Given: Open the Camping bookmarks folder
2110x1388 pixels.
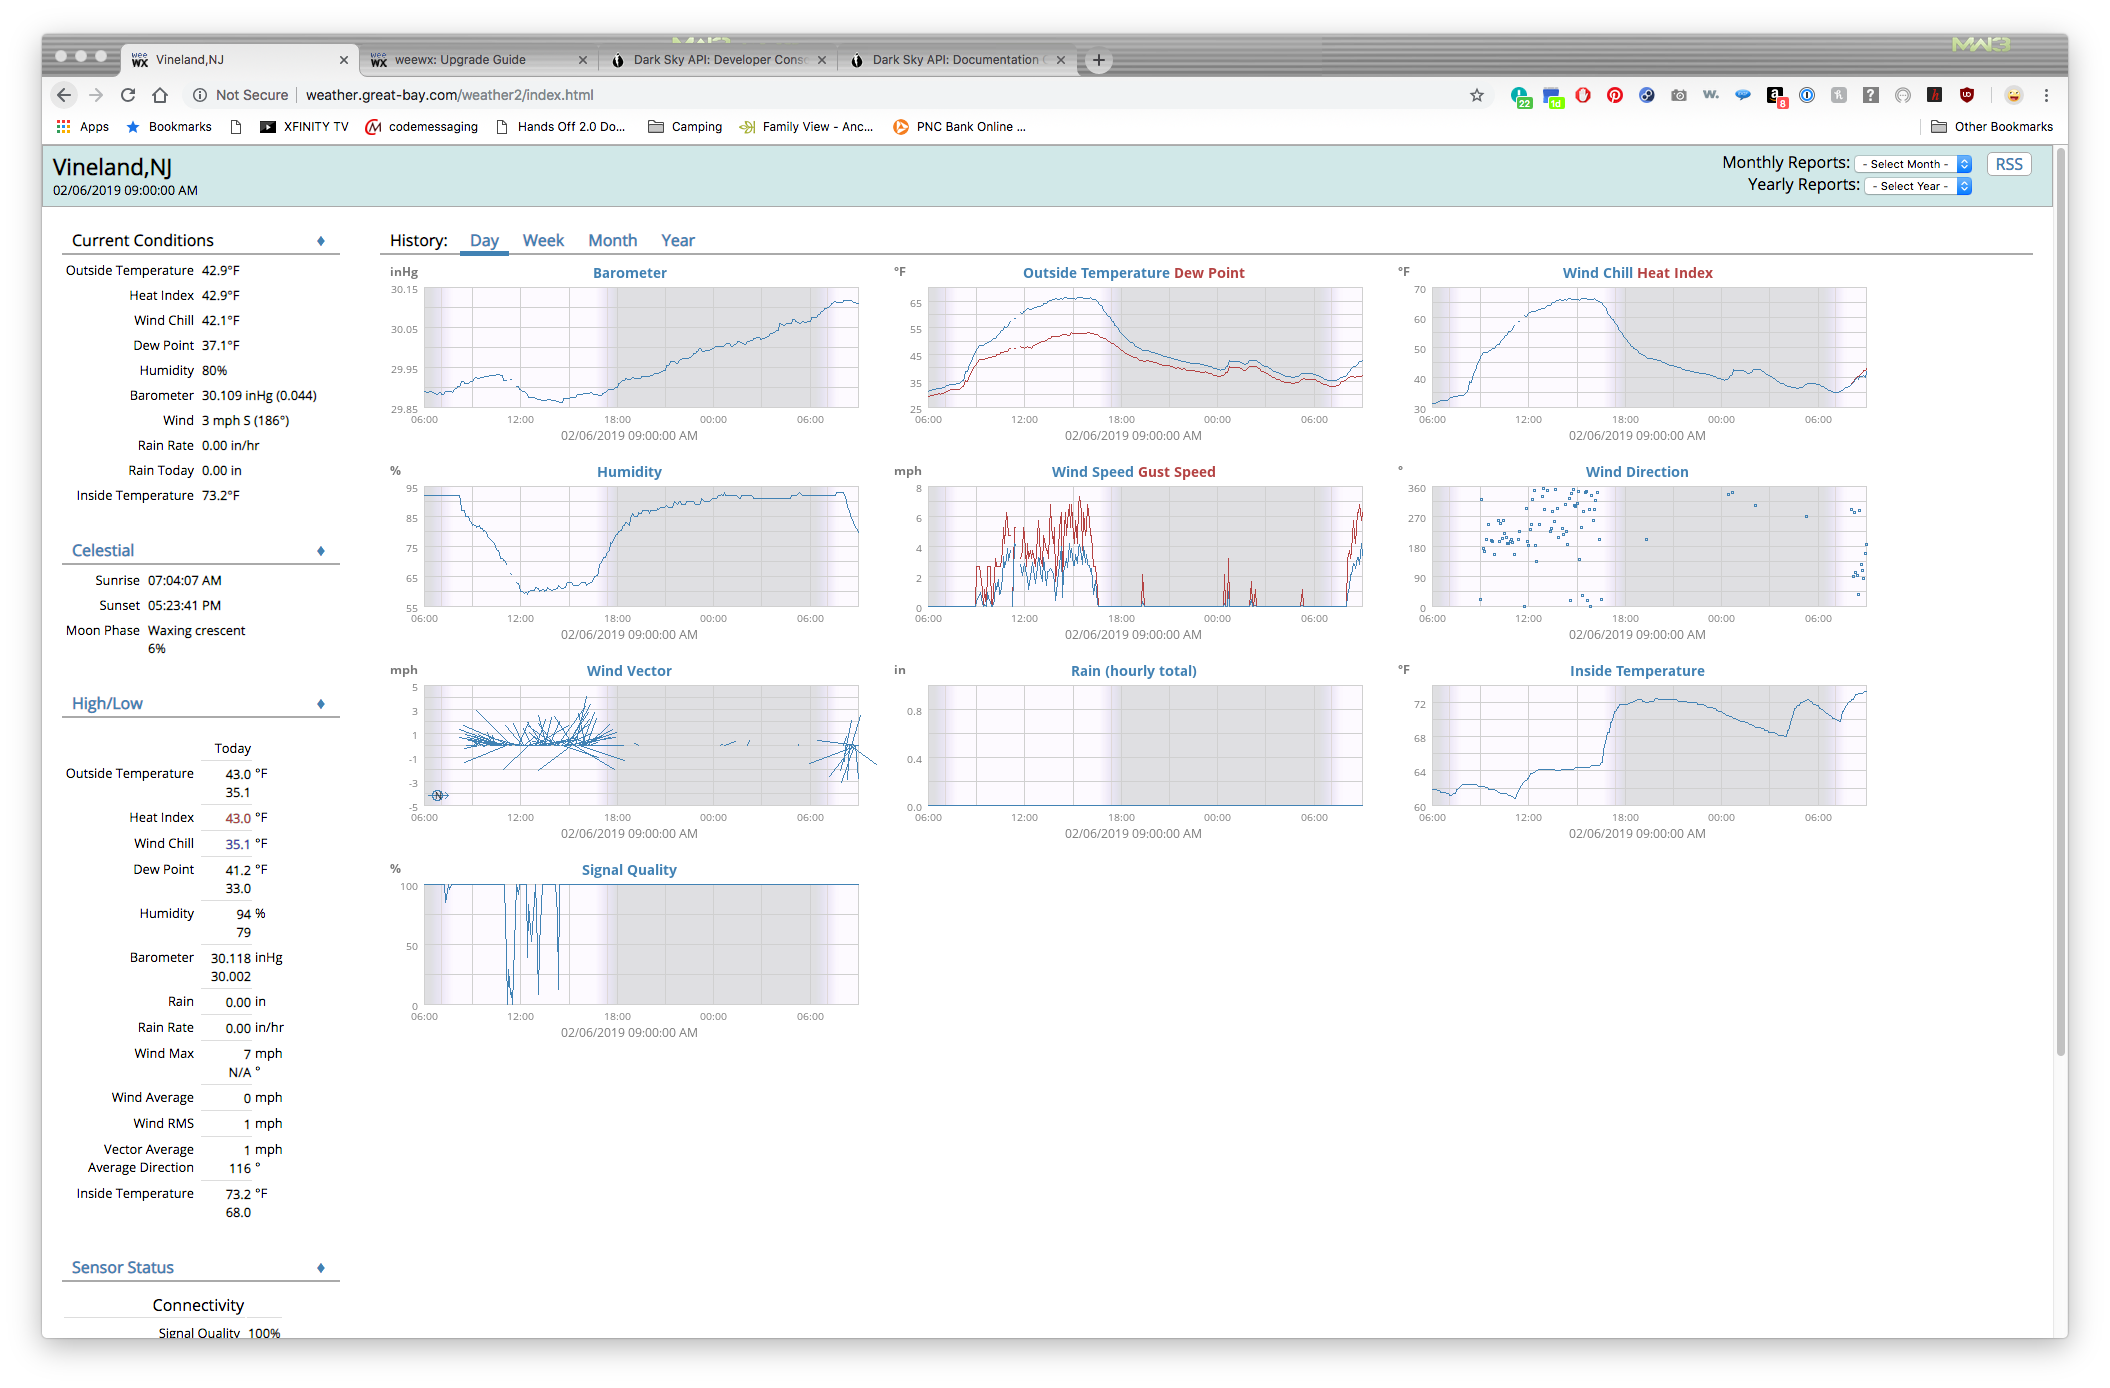Looking at the screenshot, I should point(685,127).
